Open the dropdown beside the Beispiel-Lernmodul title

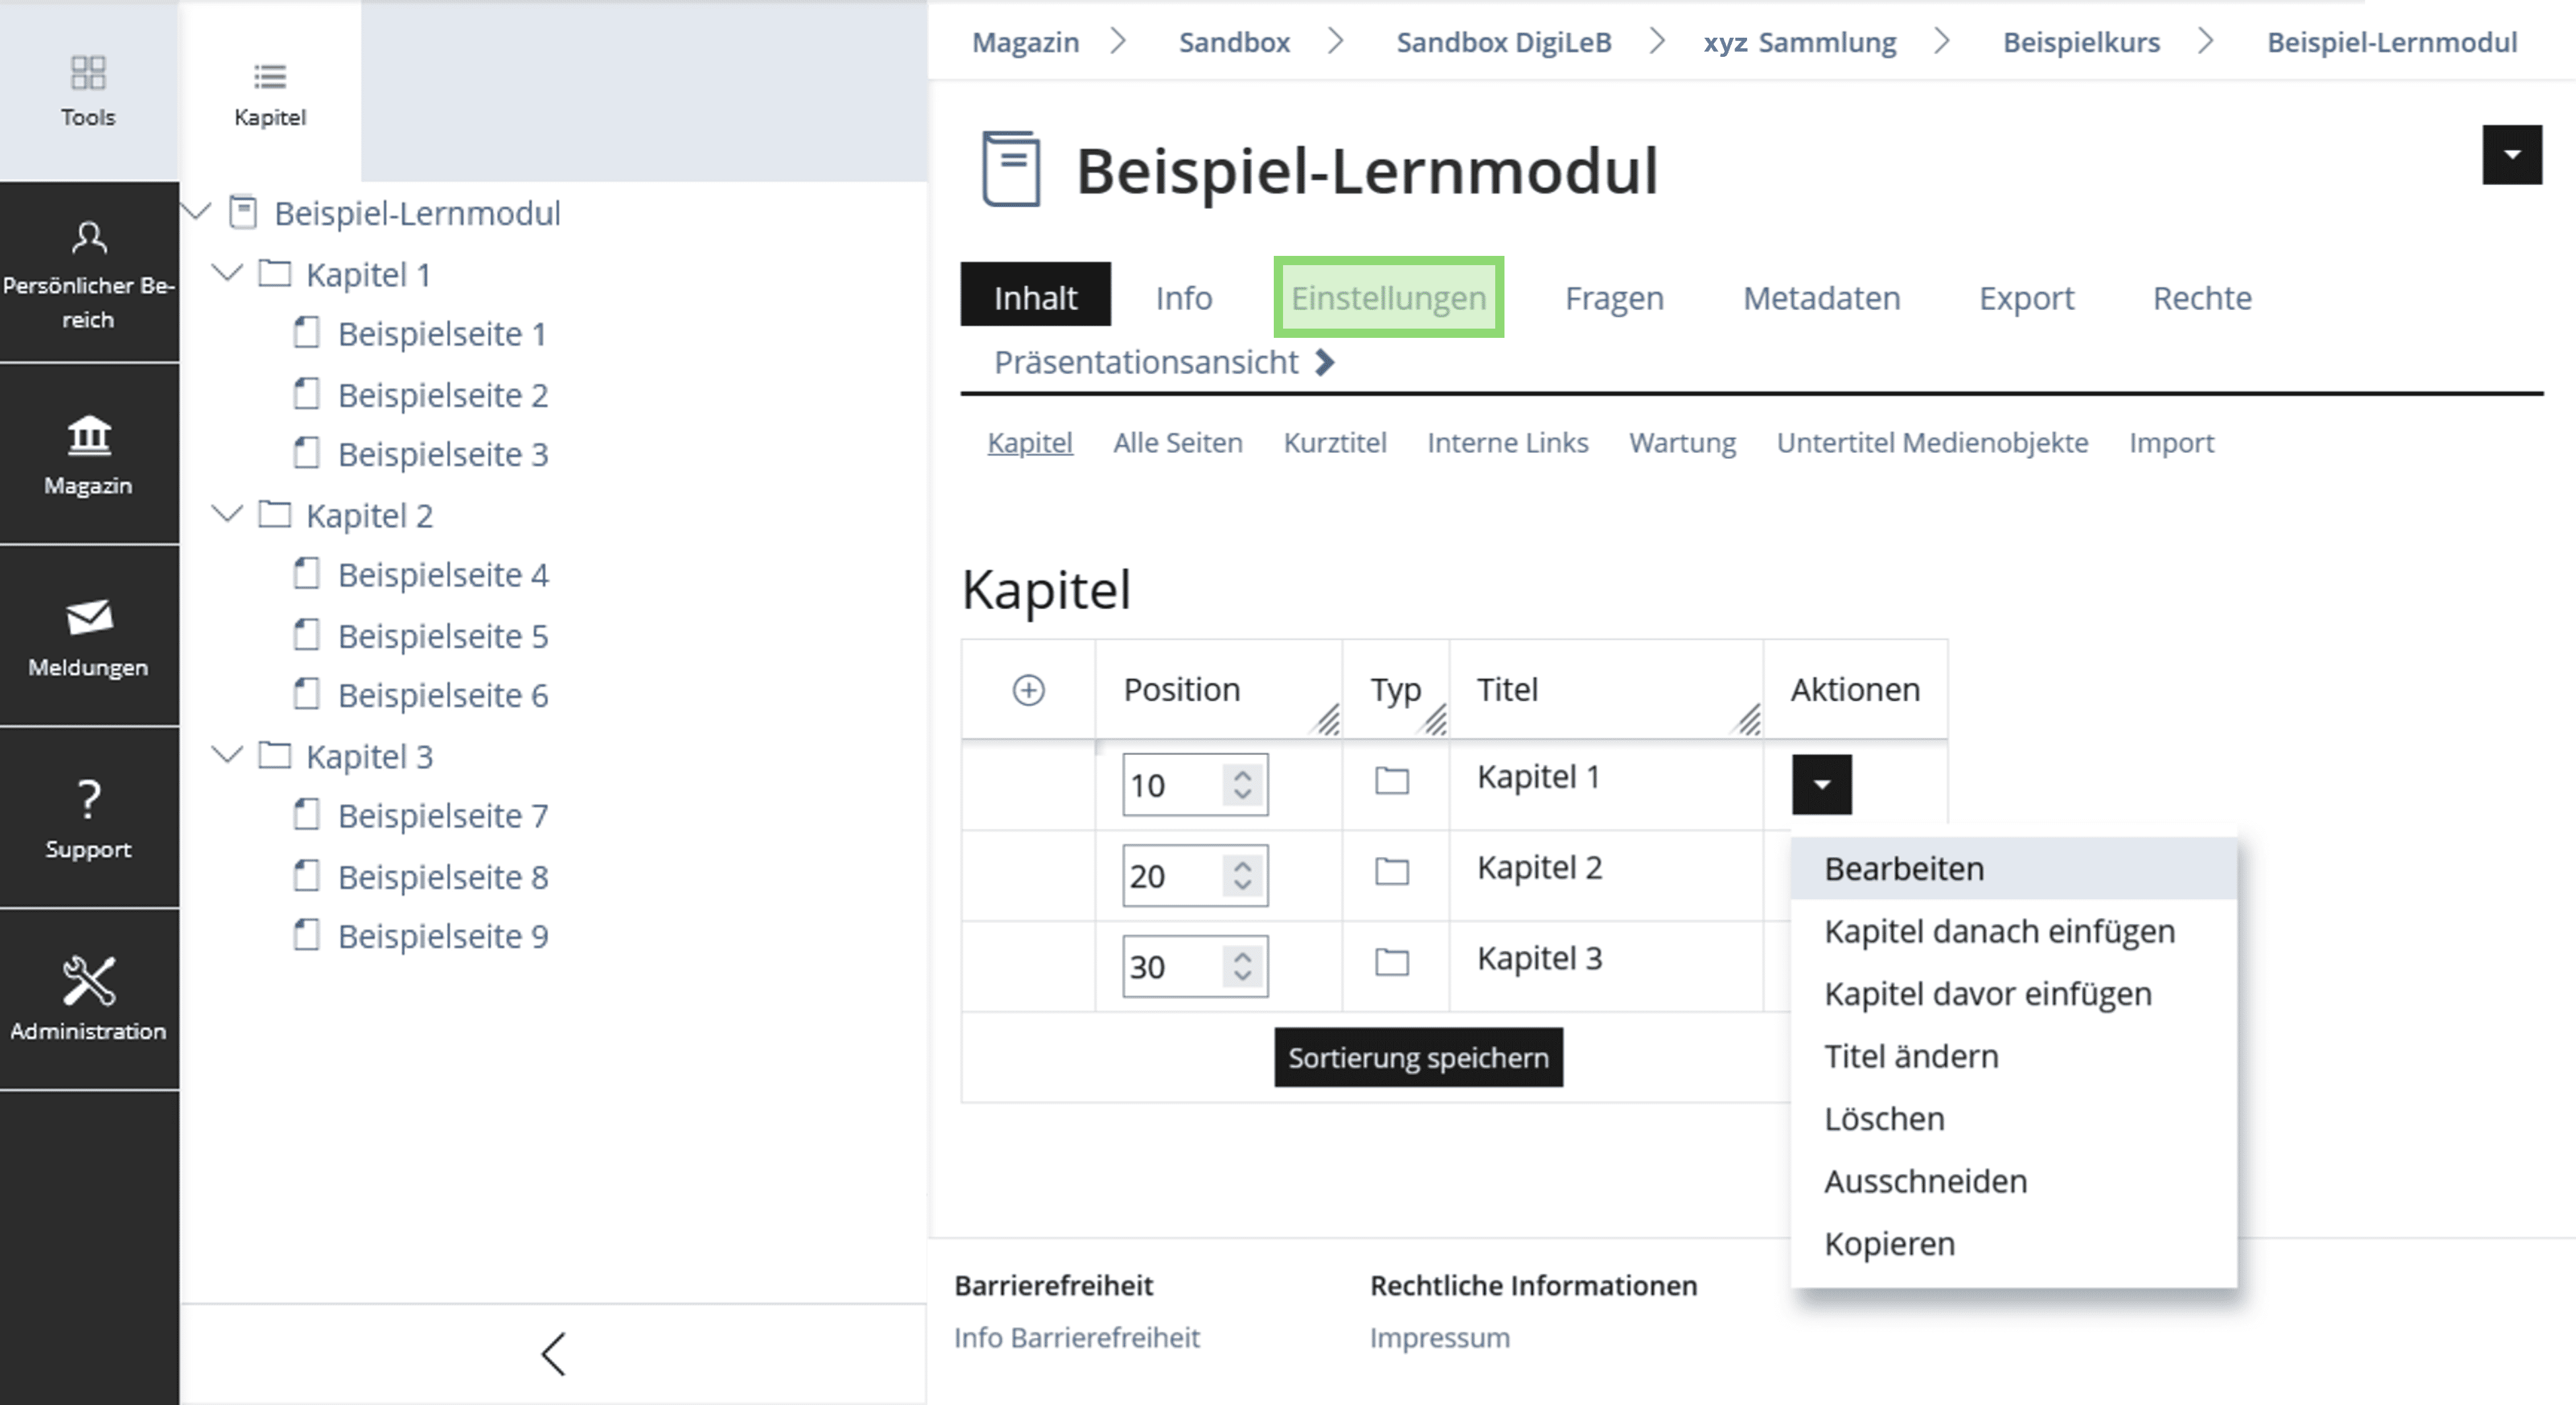tap(2511, 155)
